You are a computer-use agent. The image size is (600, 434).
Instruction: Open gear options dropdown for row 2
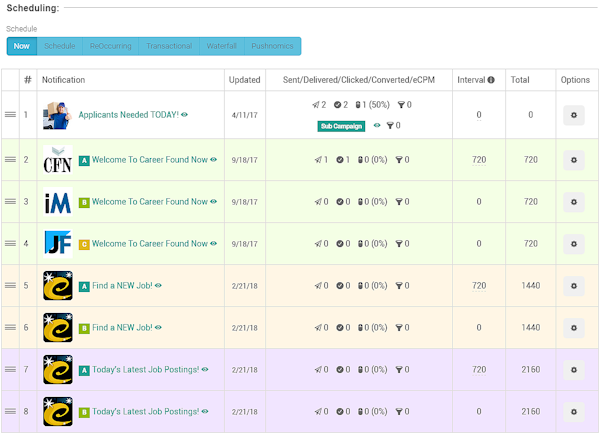pos(574,160)
